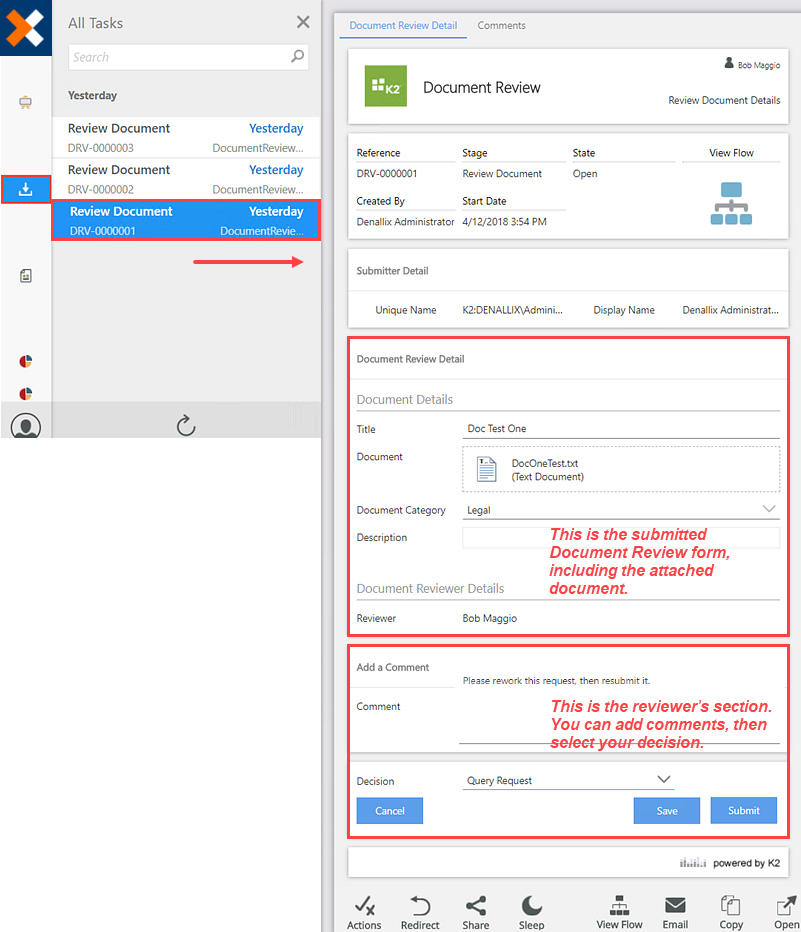Click the Title field Doc Test One
This screenshot has height=932, width=801.
tap(621, 429)
